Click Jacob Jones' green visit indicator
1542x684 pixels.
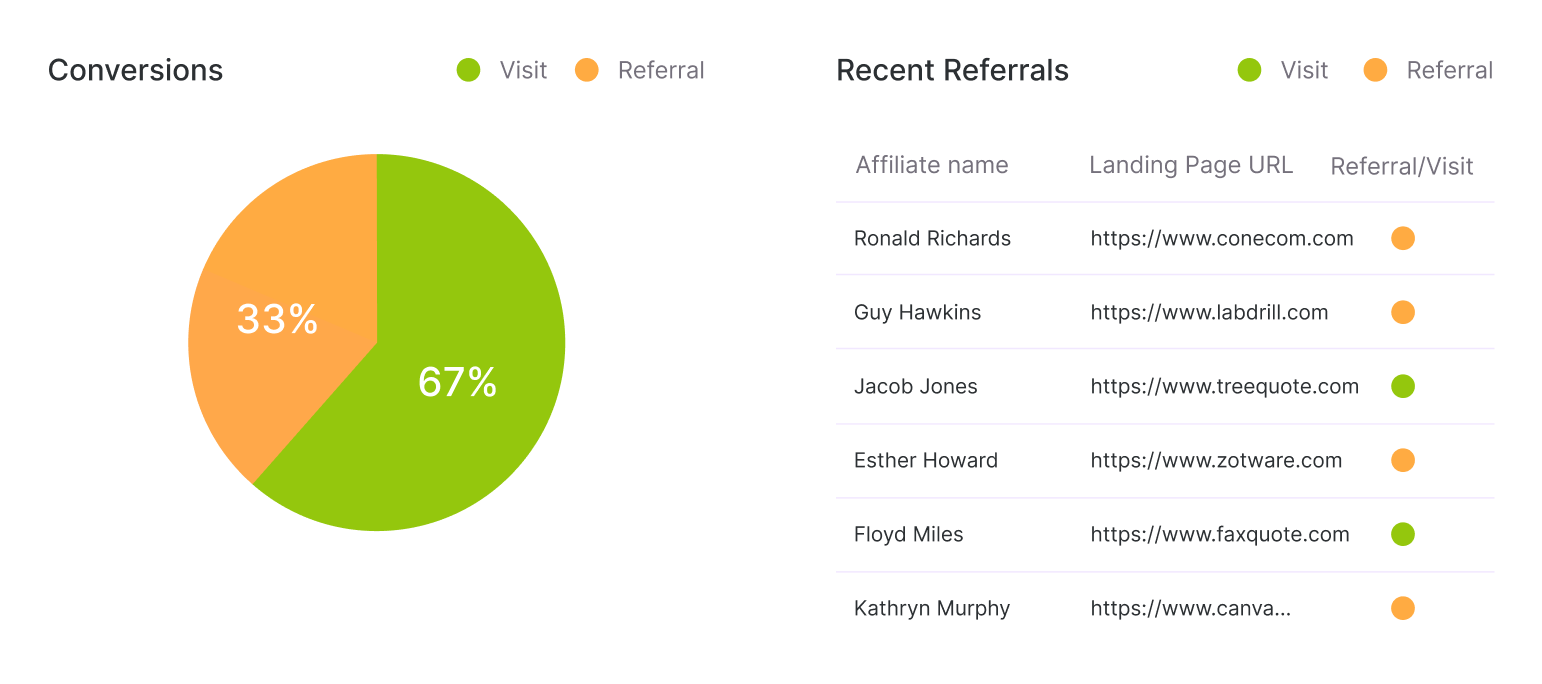1403,386
